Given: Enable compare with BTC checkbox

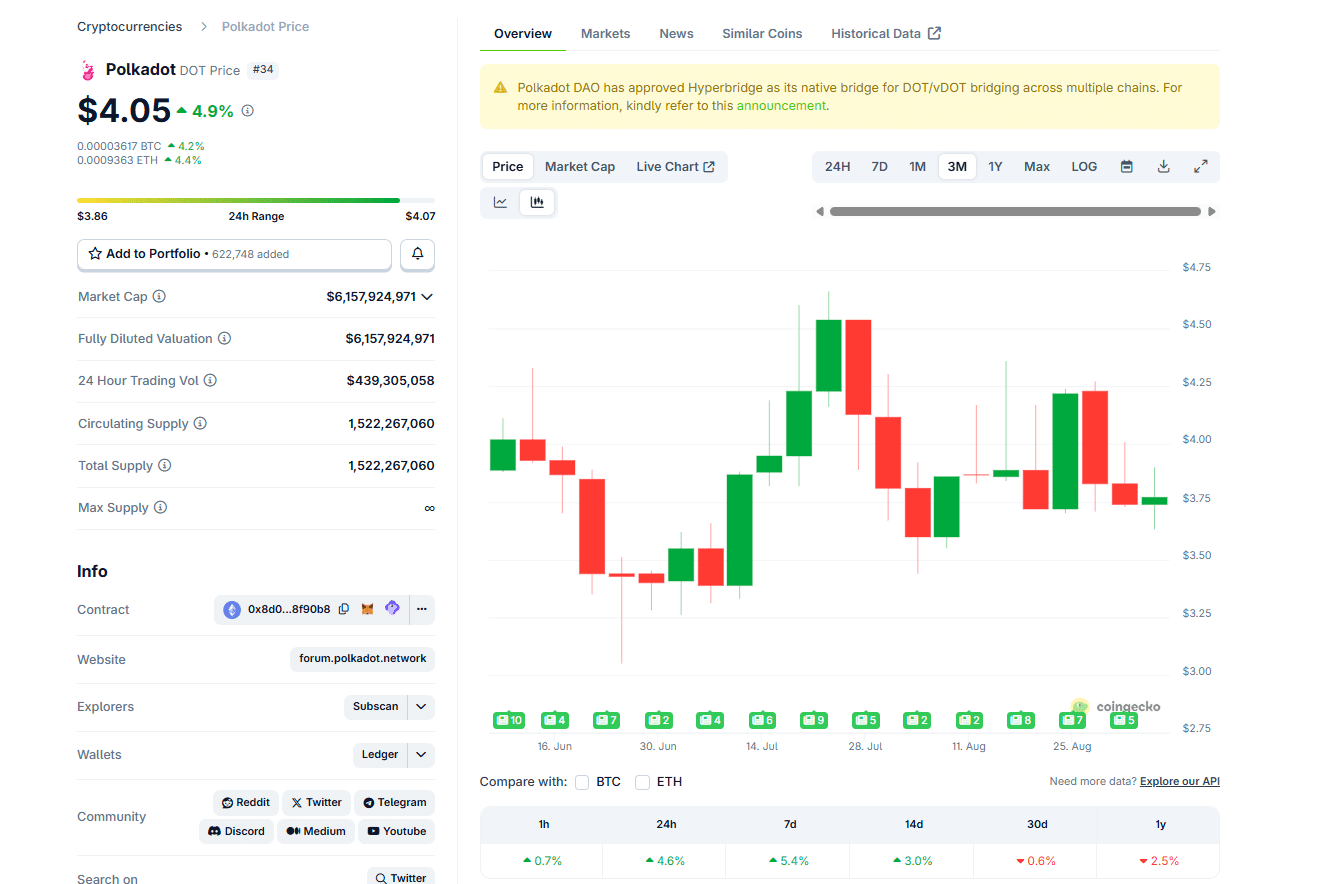Looking at the screenshot, I should 582,782.
